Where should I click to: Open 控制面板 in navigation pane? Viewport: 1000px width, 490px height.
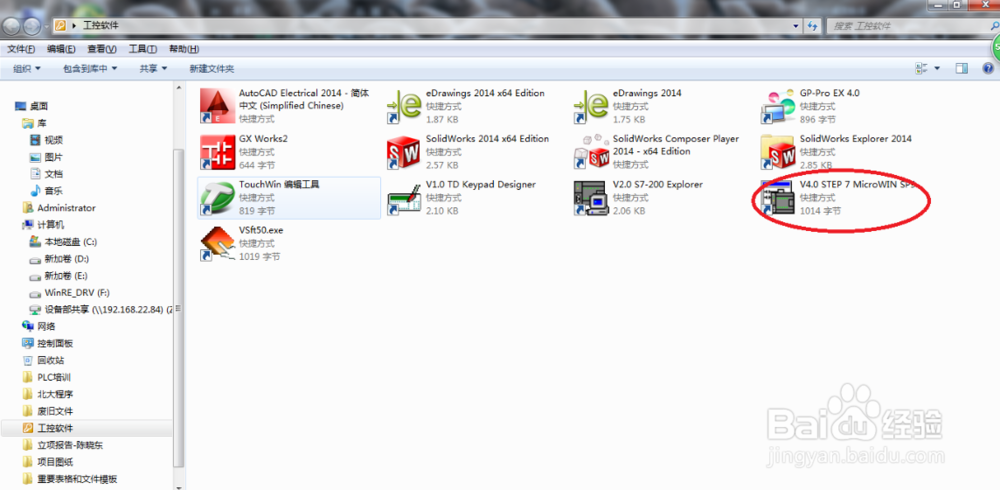[x=47, y=343]
